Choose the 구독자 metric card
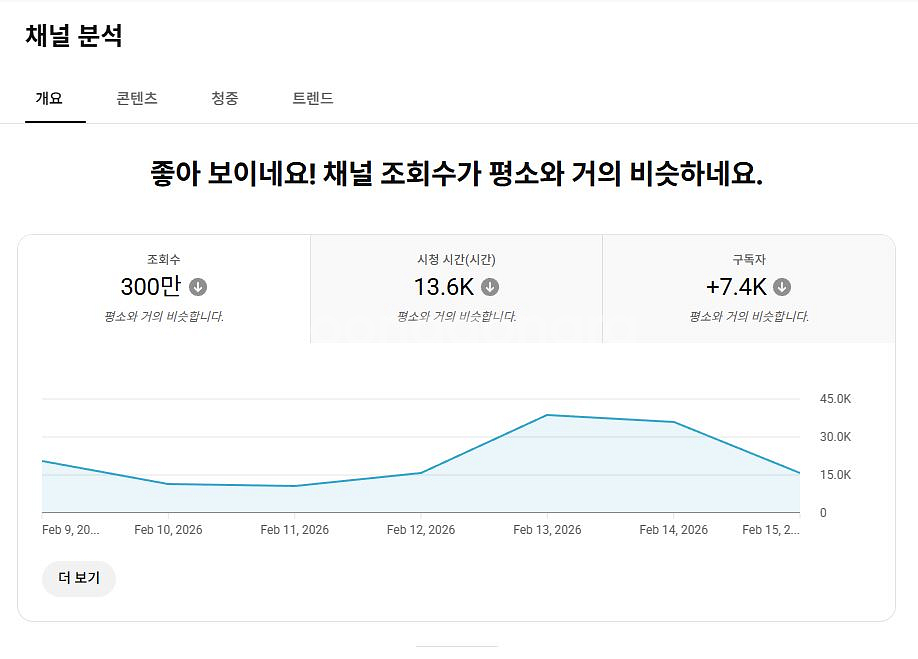Image resolution: width=918 pixels, height=659 pixels. coord(748,289)
